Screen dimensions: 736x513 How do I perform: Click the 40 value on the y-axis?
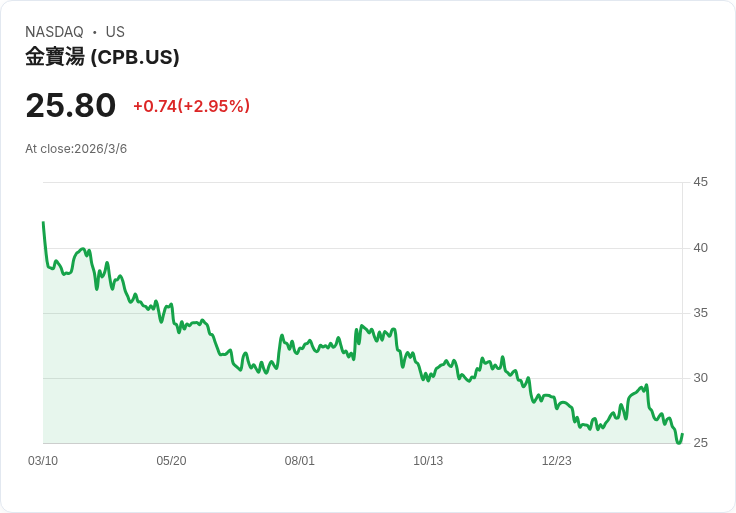[700, 248]
